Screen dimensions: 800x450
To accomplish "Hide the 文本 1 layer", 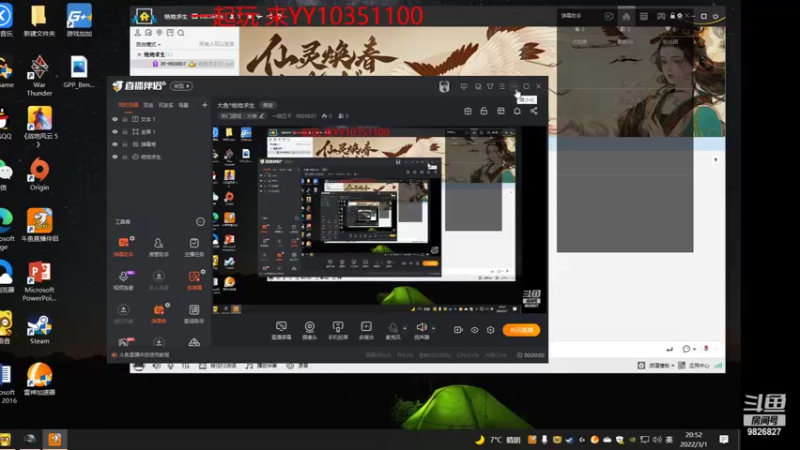I will tap(115, 119).
